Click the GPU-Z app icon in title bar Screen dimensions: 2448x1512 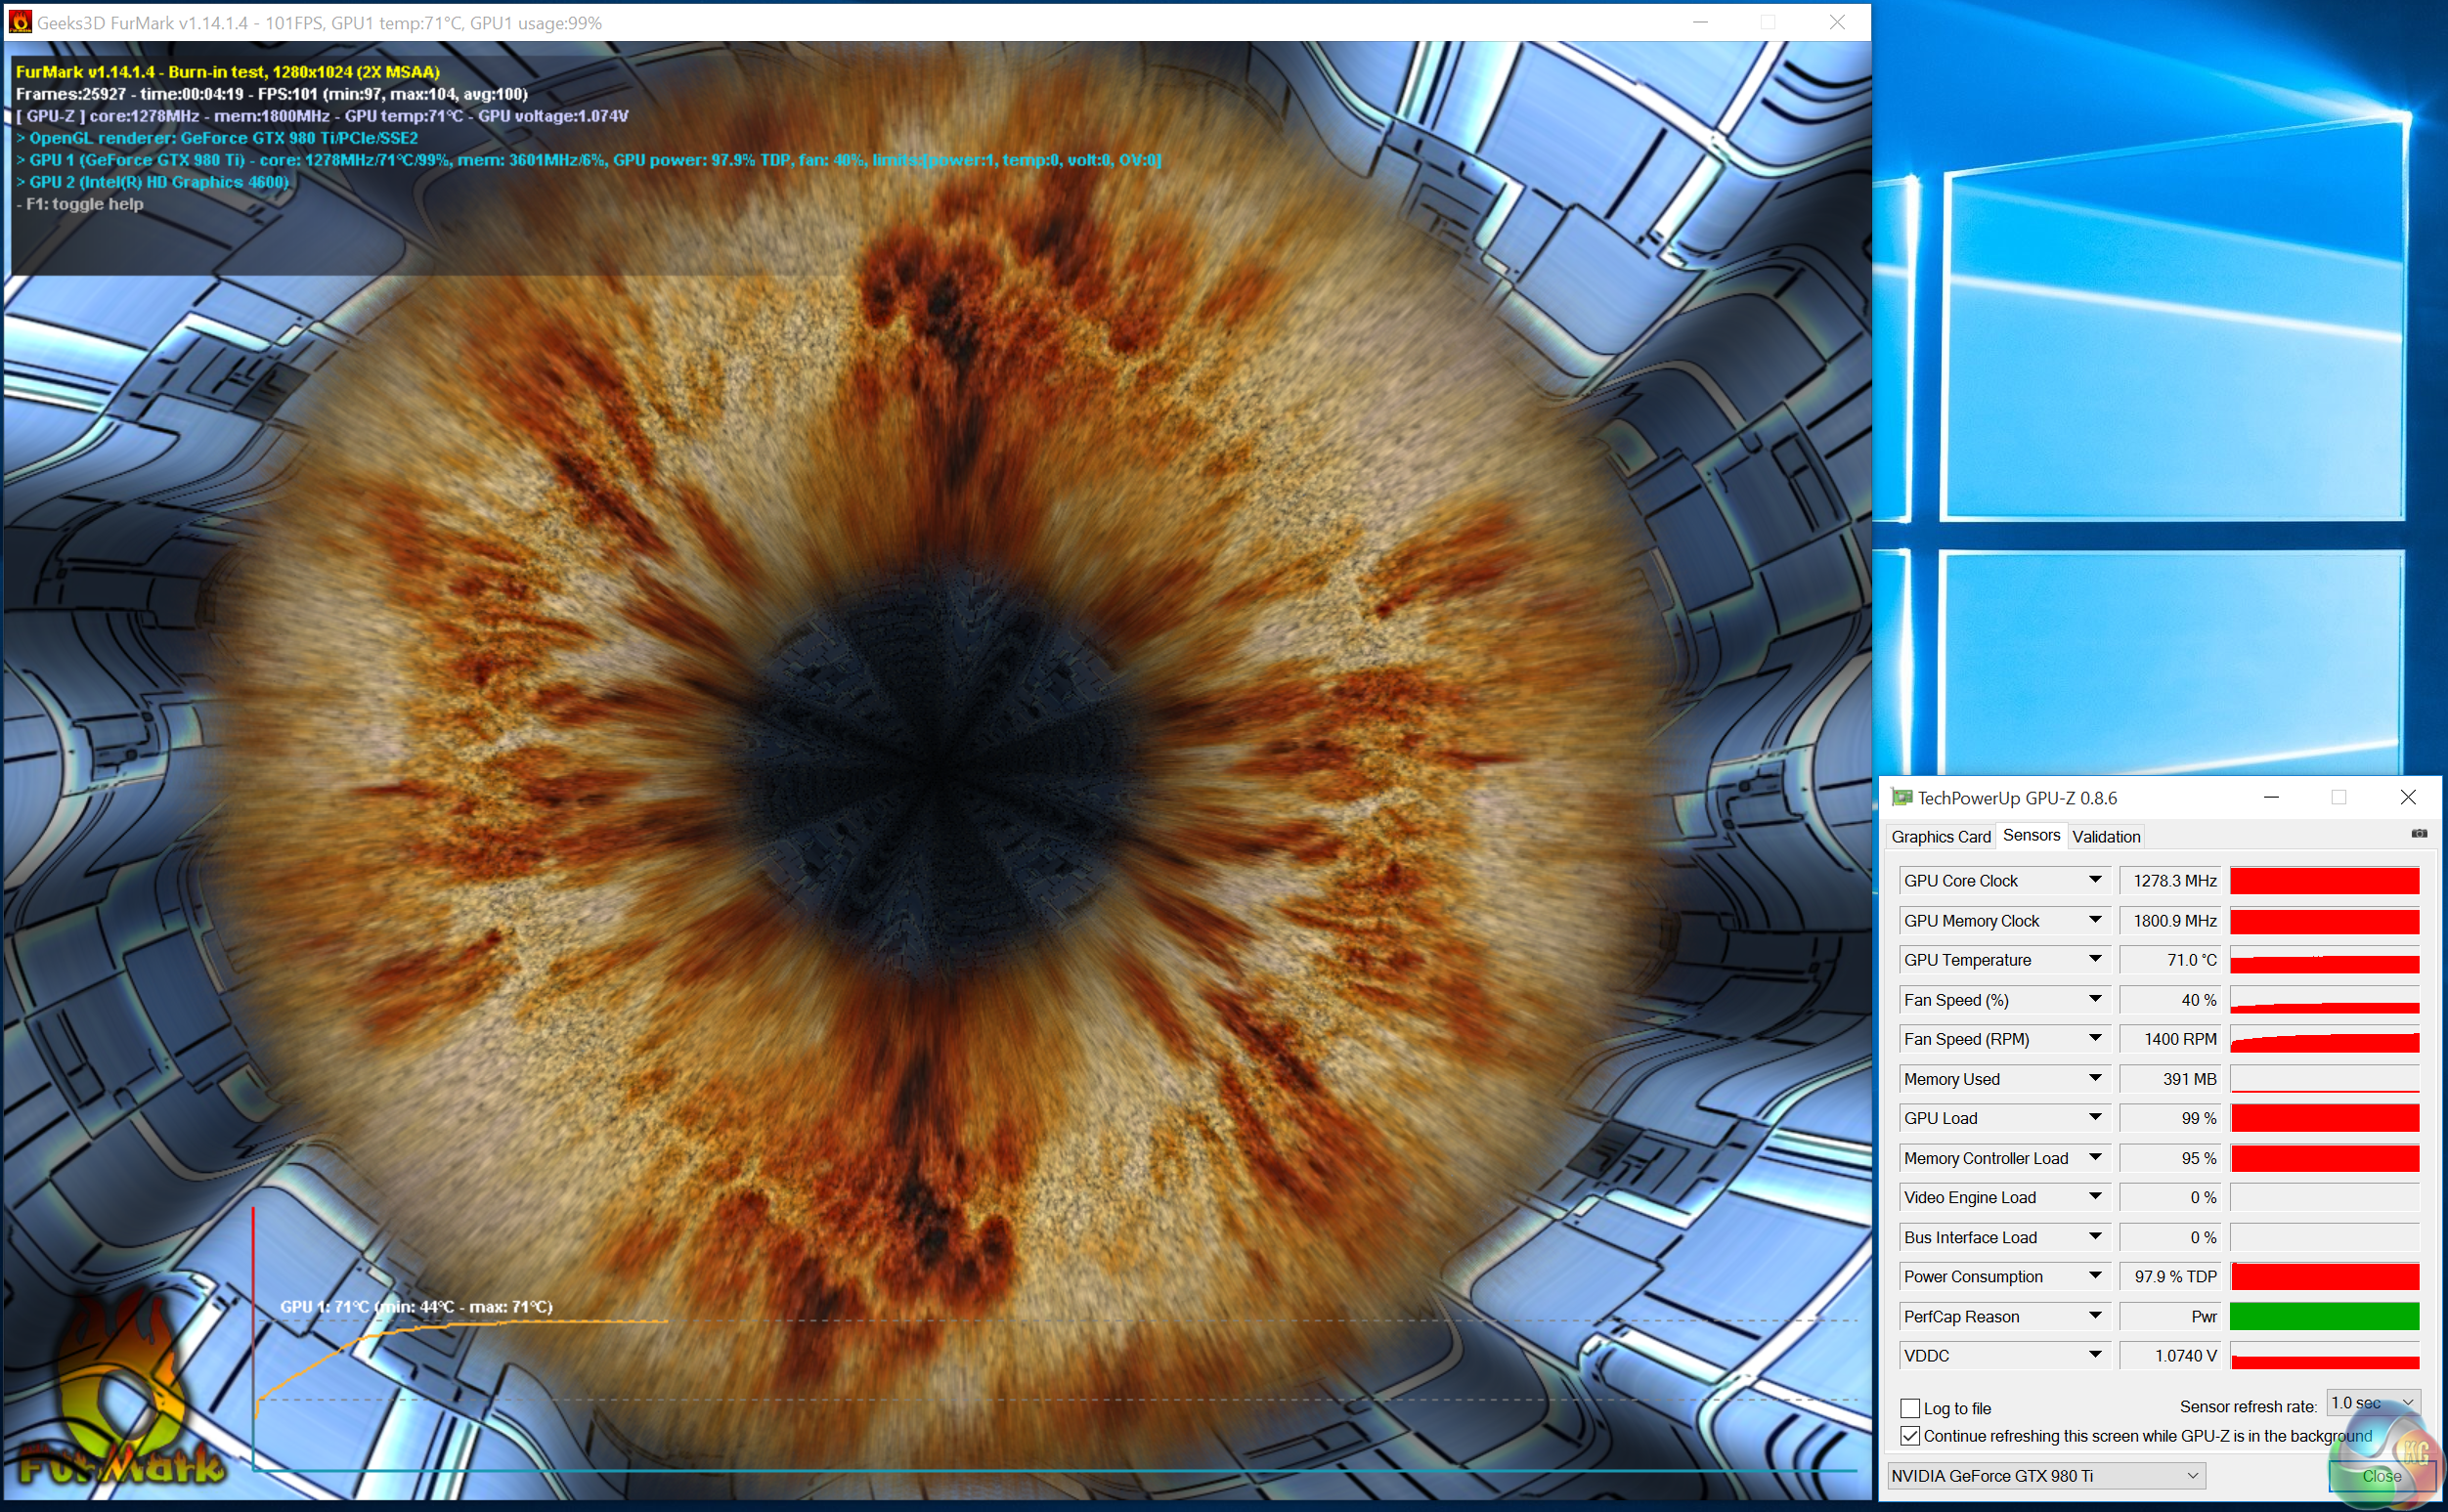(x=1901, y=798)
